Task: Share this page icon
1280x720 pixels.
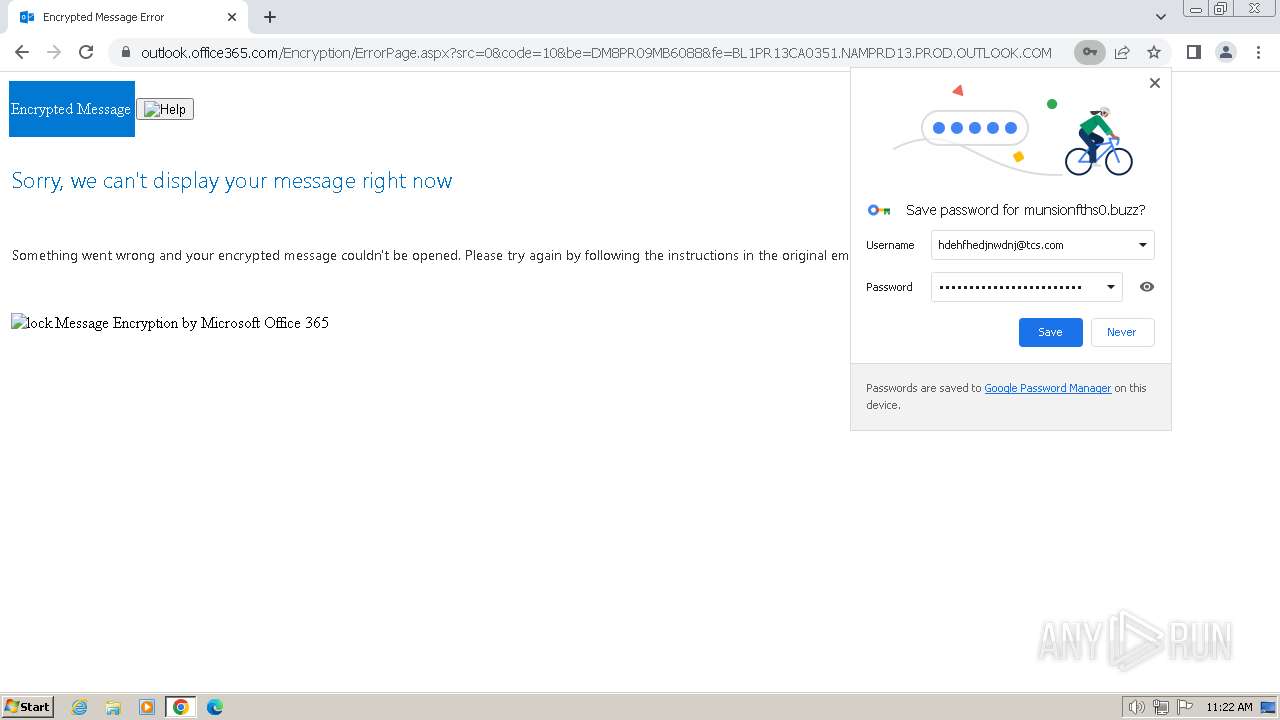Action: (1122, 52)
